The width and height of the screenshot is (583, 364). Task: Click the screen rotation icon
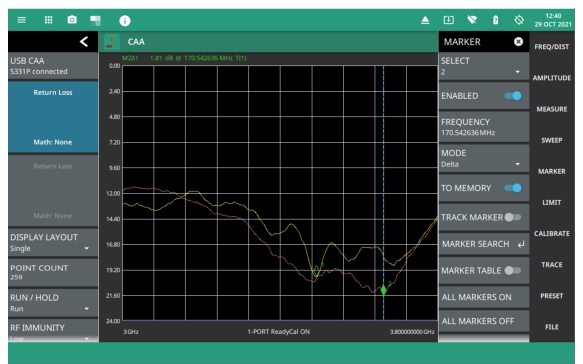pyautogui.click(x=519, y=20)
